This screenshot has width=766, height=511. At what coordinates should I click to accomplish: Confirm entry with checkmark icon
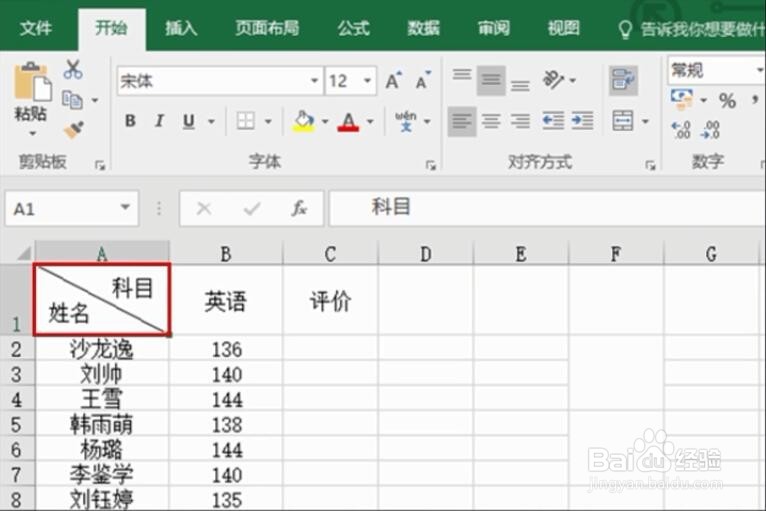pyautogui.click(x=252, y=209)
